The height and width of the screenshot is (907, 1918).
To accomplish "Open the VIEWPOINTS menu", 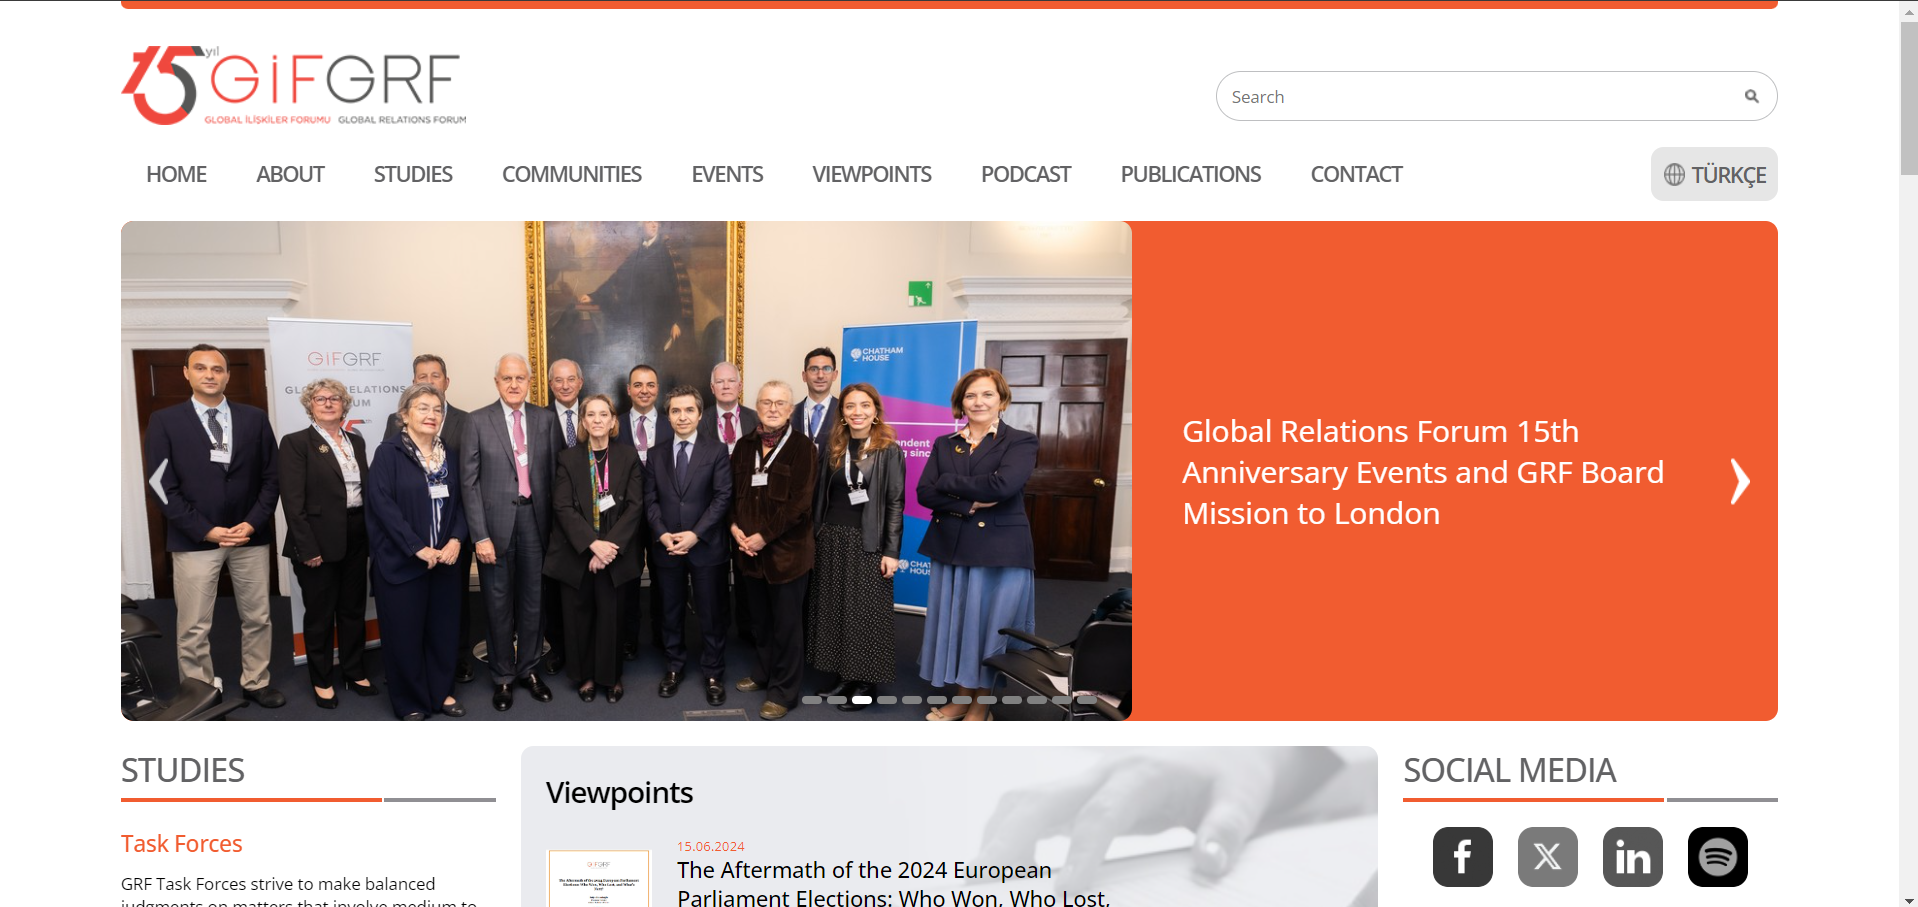I will [872, 174].
